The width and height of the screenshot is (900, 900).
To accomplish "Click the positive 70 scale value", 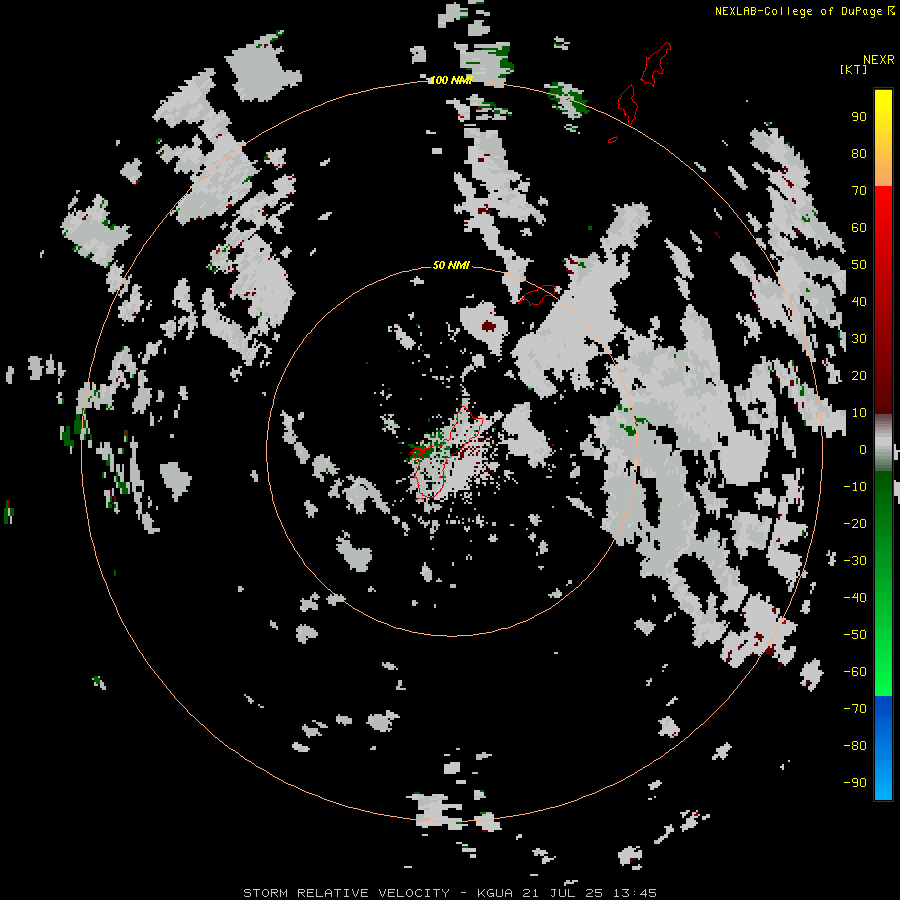I will (x=859, y=191).
